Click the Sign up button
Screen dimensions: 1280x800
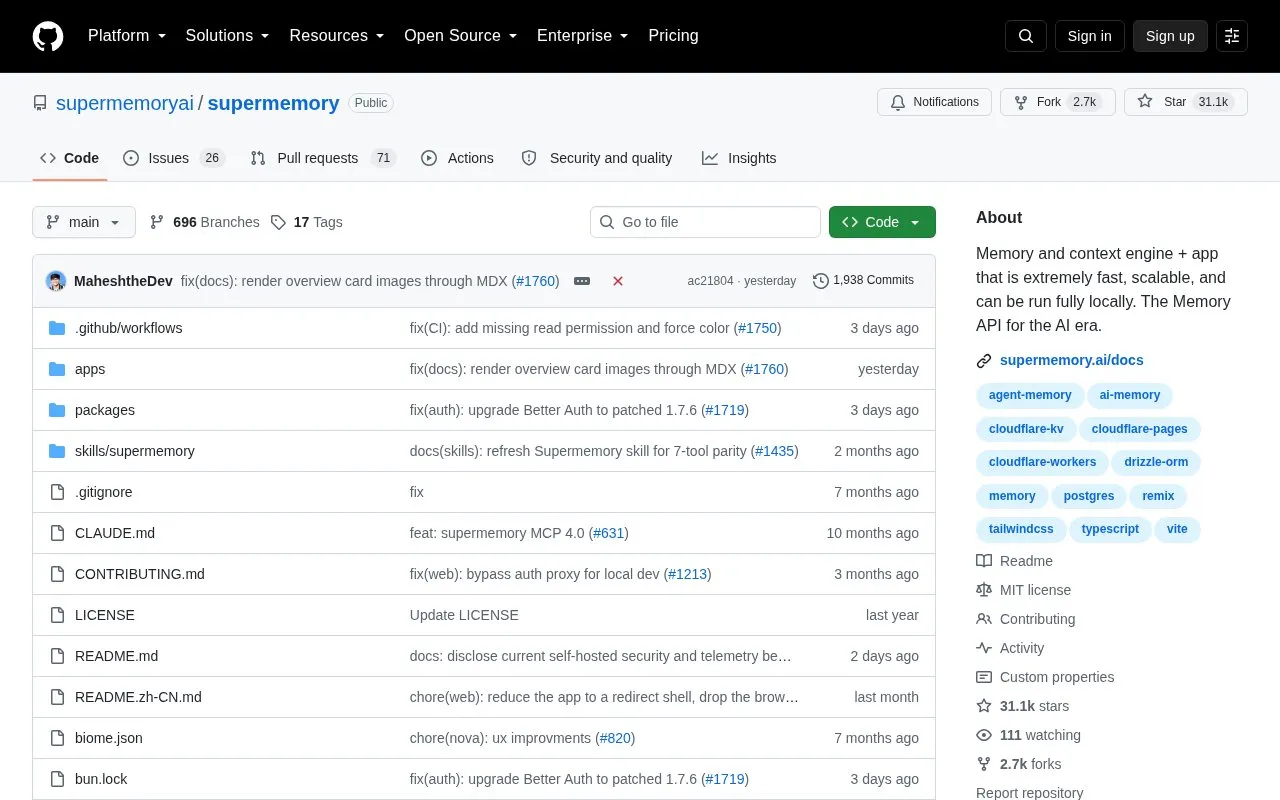[1170, 36]
